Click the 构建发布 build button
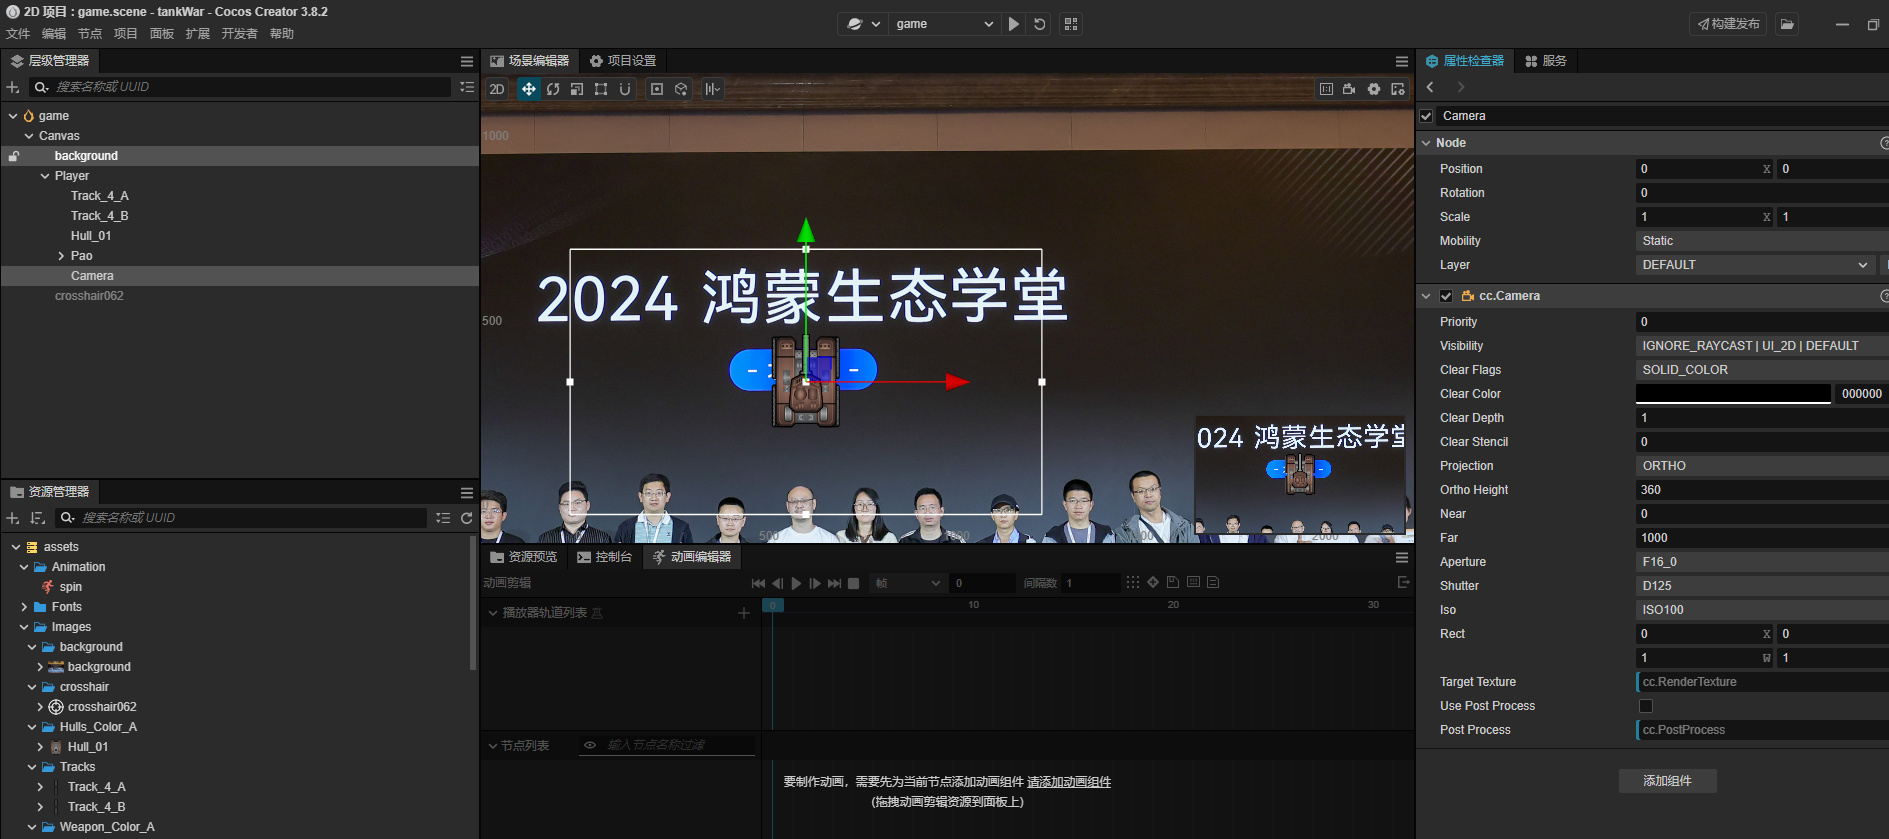 1728,24
